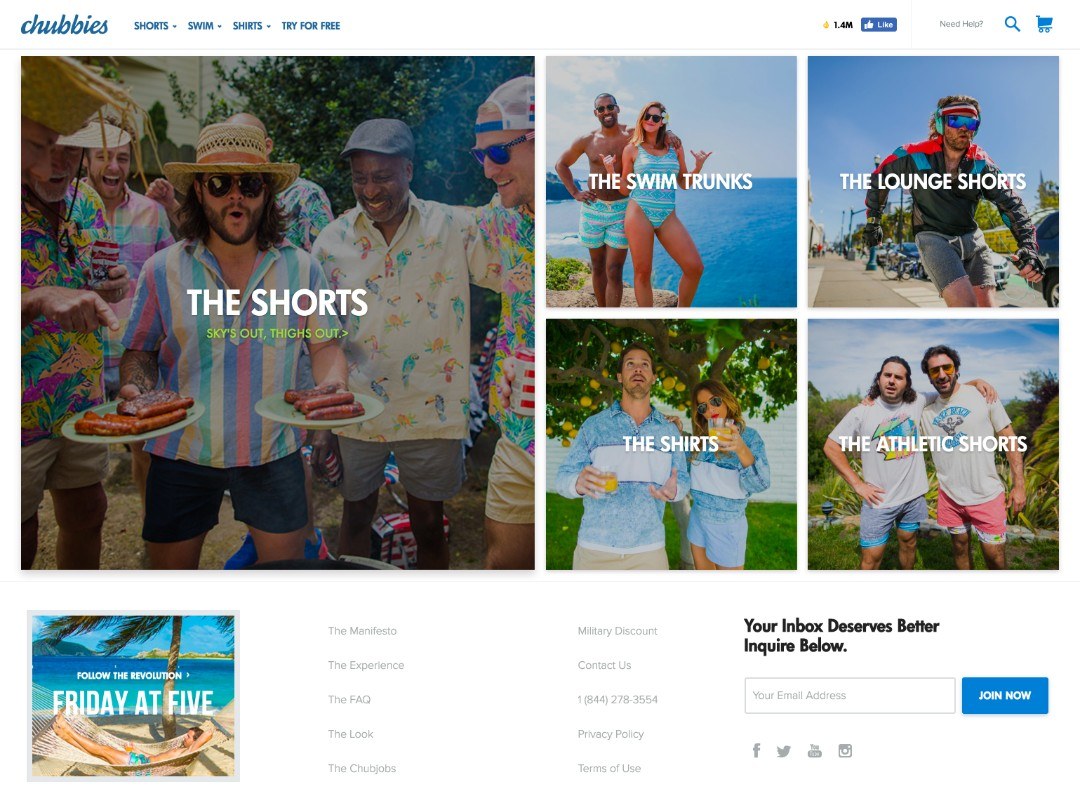Open the Twitter icon in footer
Viewport: 1080px width, 803px height.
pyautogui.click(x=784, y=751)
